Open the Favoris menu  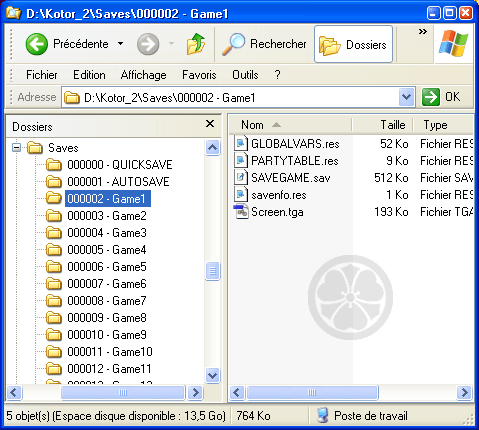click(199, 75)
